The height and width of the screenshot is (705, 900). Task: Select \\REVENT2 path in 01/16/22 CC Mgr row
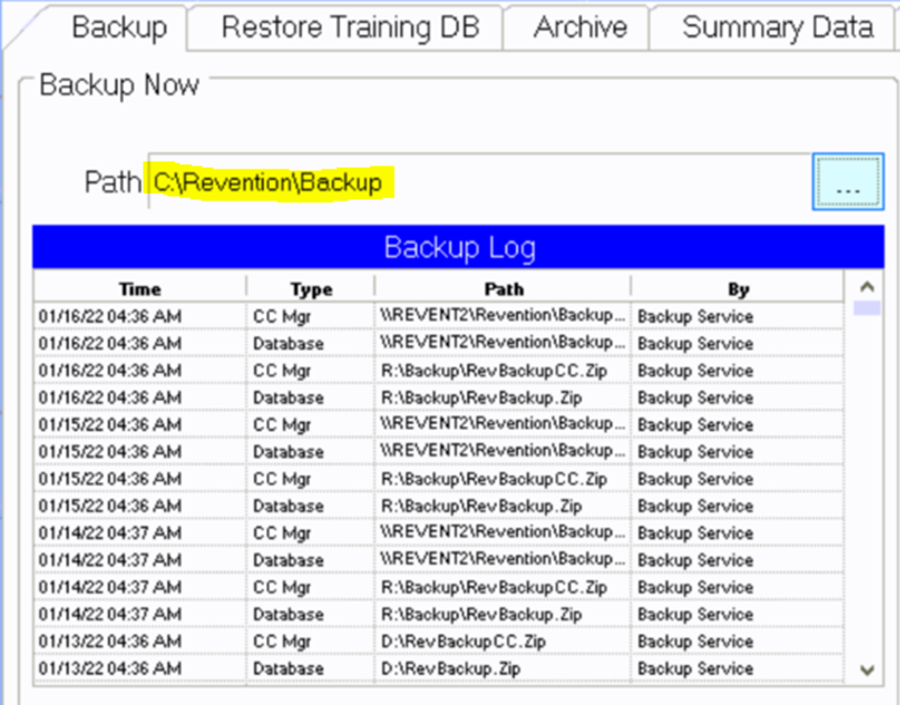tap(502, 316)
